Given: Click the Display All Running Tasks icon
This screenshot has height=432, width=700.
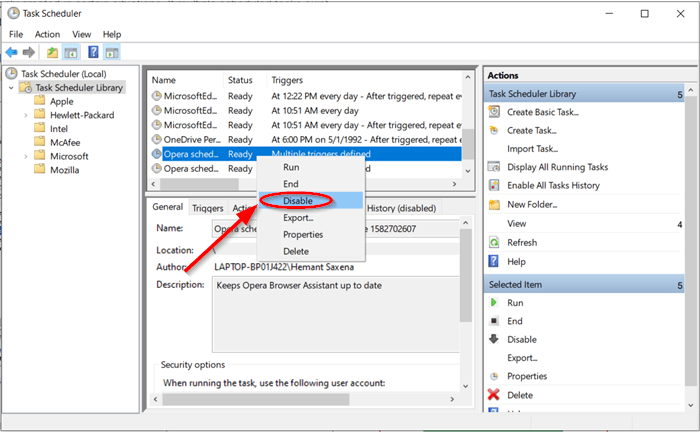Looking at the screenshot, I should 494,167.
